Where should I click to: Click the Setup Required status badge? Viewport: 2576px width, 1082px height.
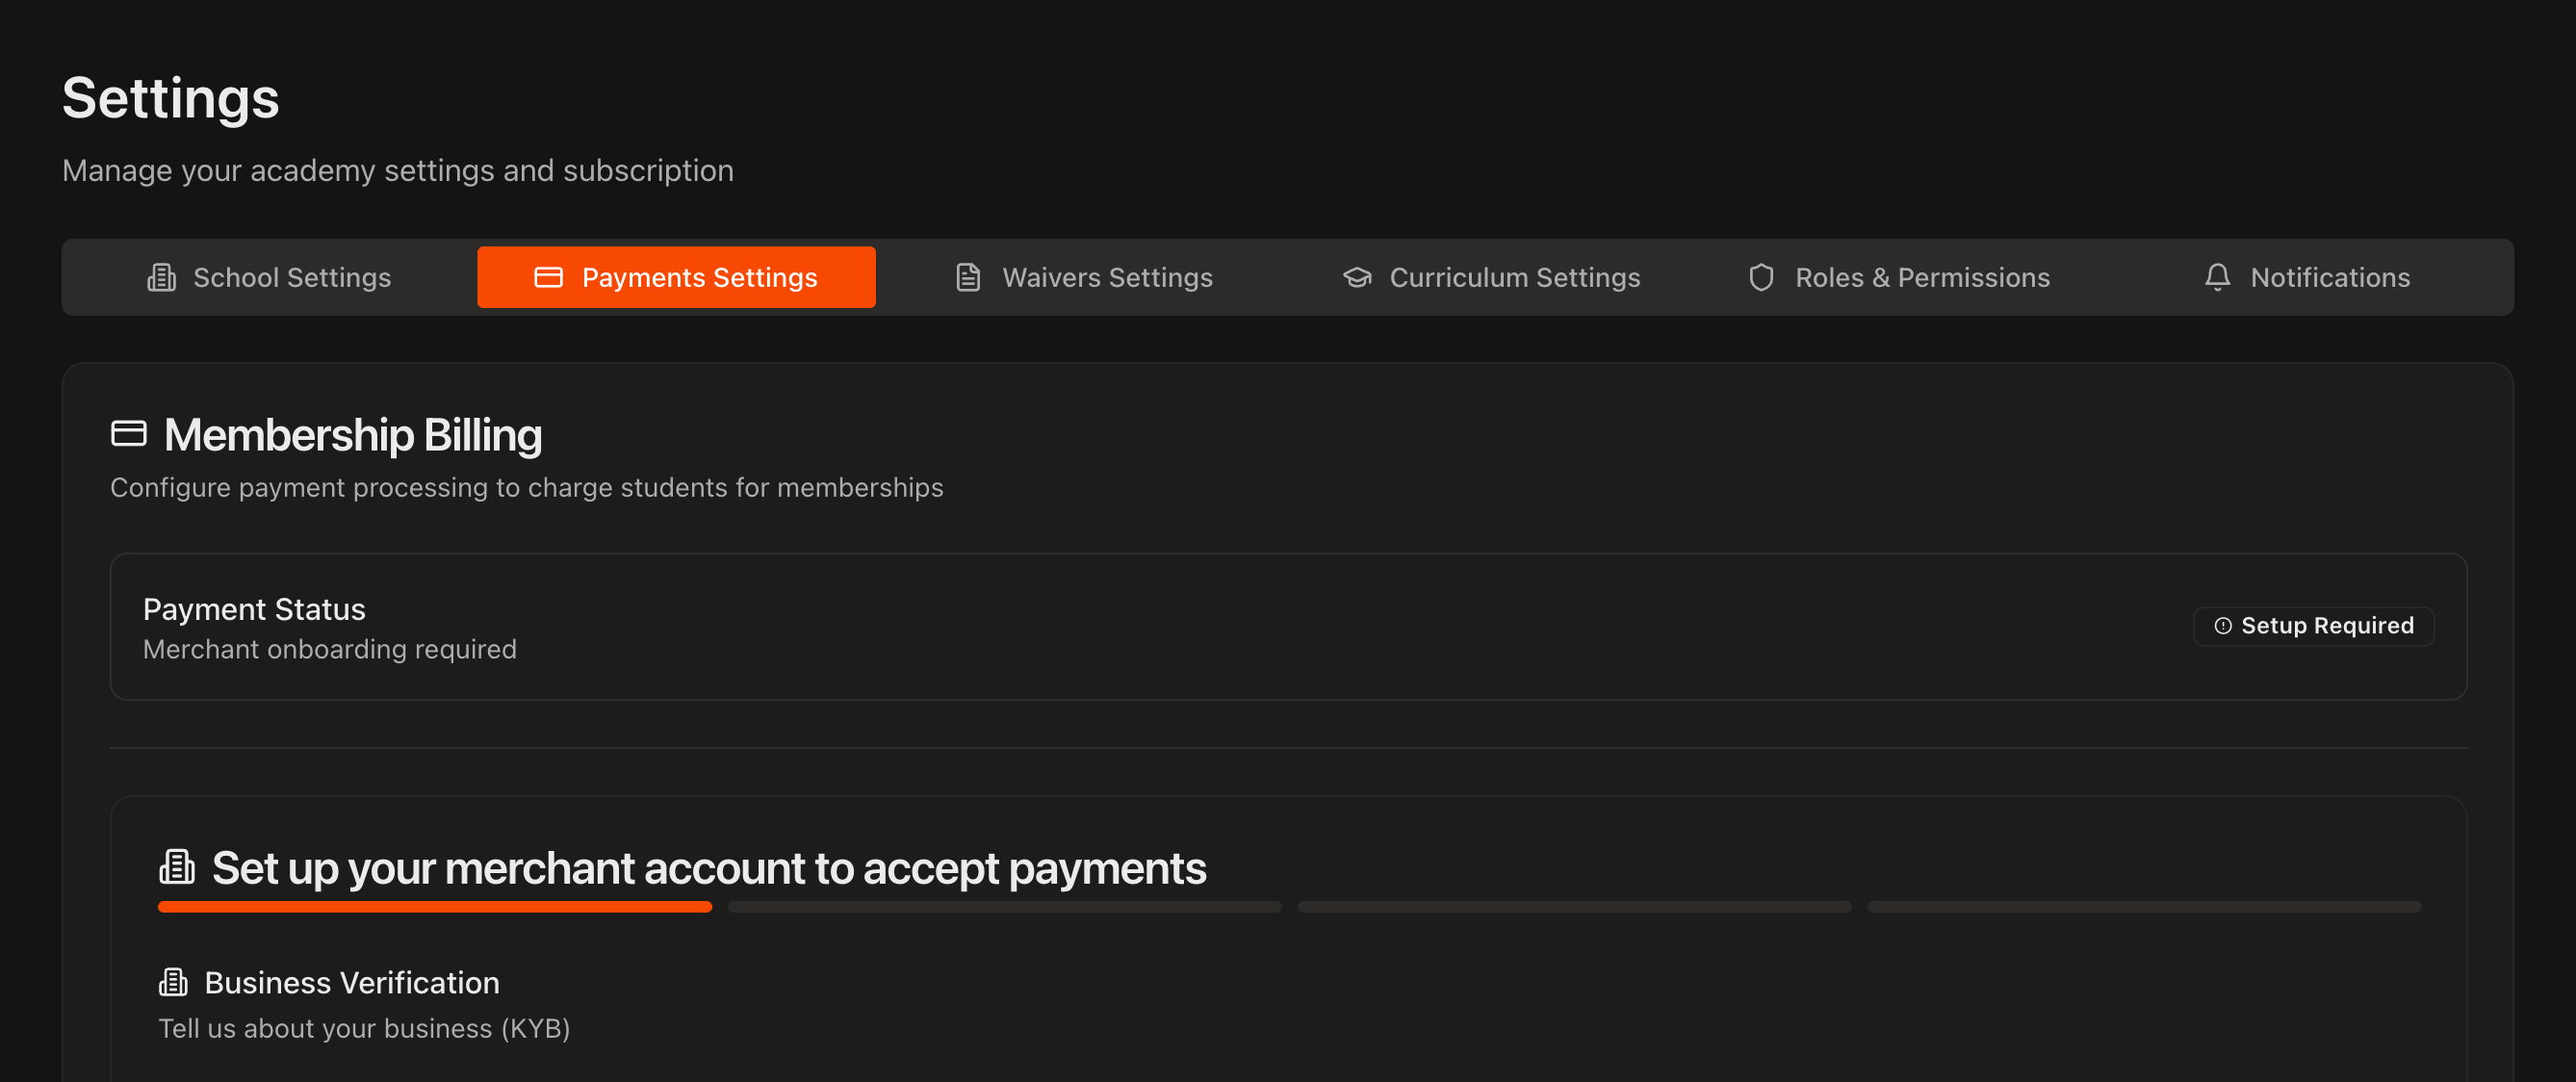[2313, 626]
